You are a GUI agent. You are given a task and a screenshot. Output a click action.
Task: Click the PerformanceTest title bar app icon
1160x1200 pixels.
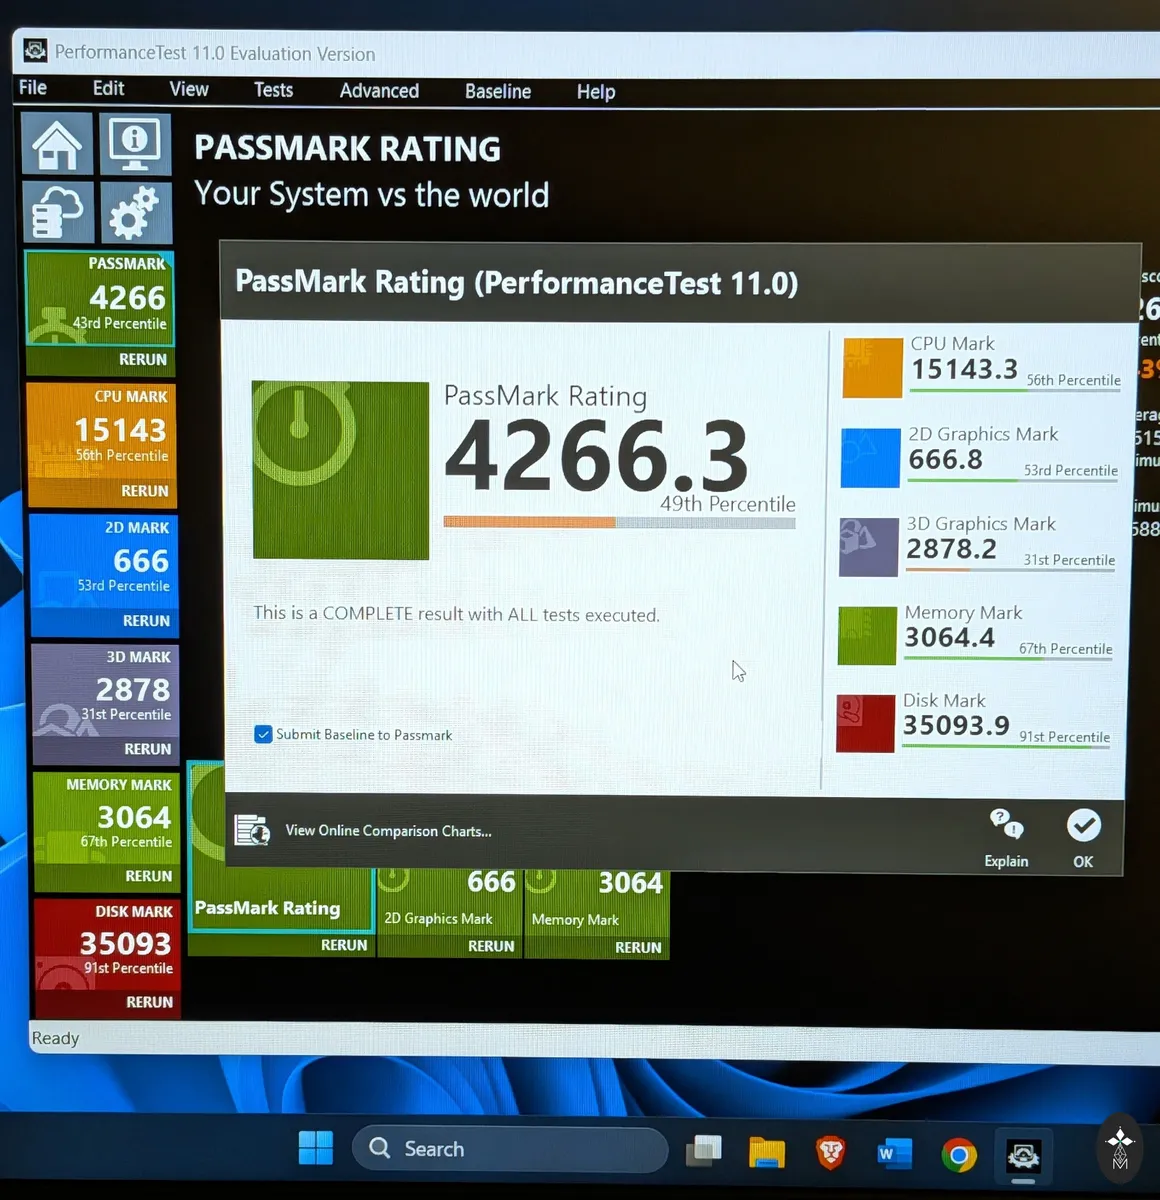(x=35, y=50)
